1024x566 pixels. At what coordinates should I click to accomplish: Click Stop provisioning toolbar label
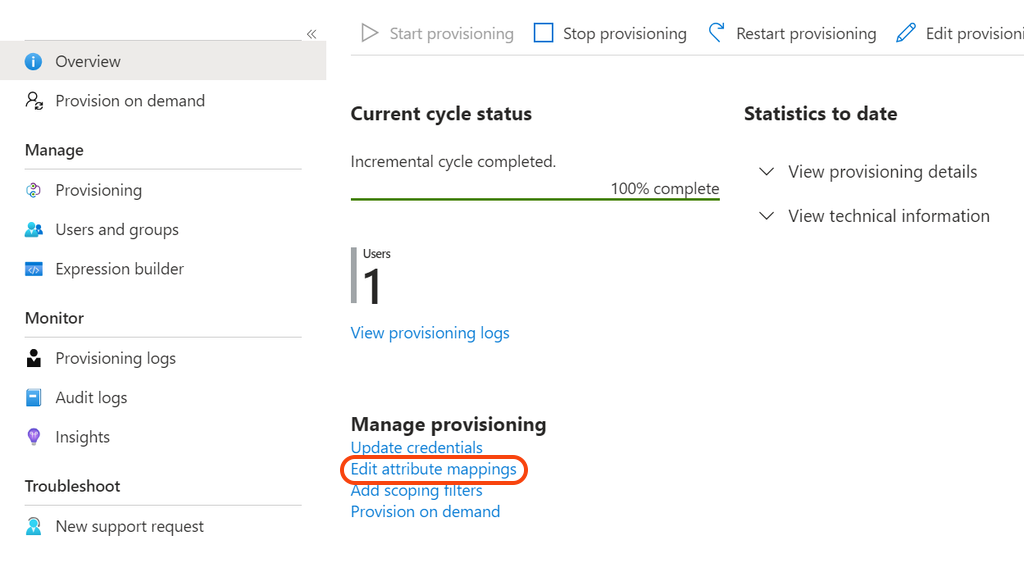click(625, 33)
